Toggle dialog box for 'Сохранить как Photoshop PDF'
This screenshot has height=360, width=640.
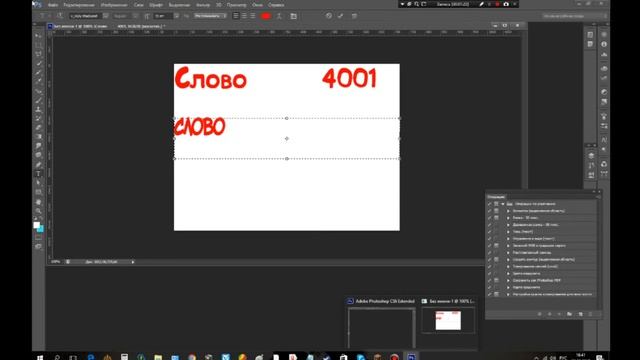496,280
